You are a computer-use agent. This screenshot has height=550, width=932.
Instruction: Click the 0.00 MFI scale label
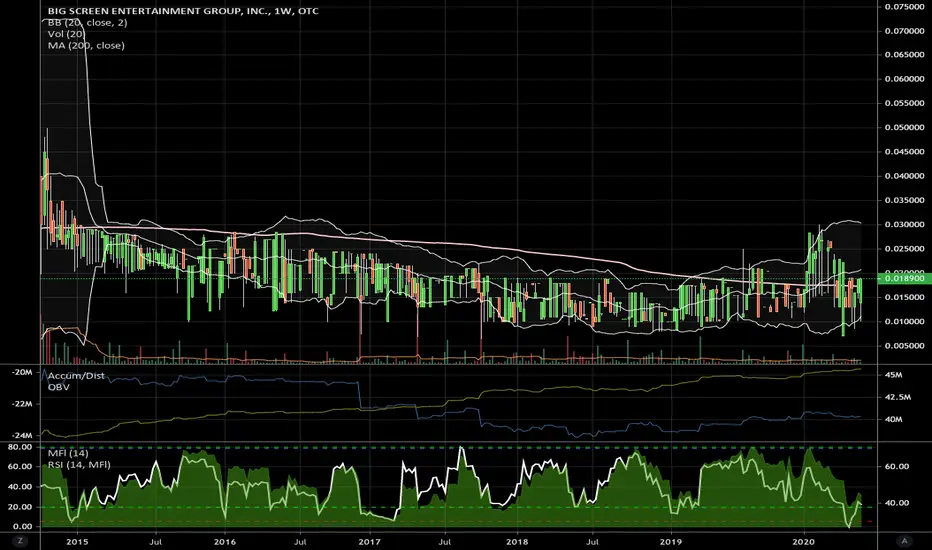22,527
